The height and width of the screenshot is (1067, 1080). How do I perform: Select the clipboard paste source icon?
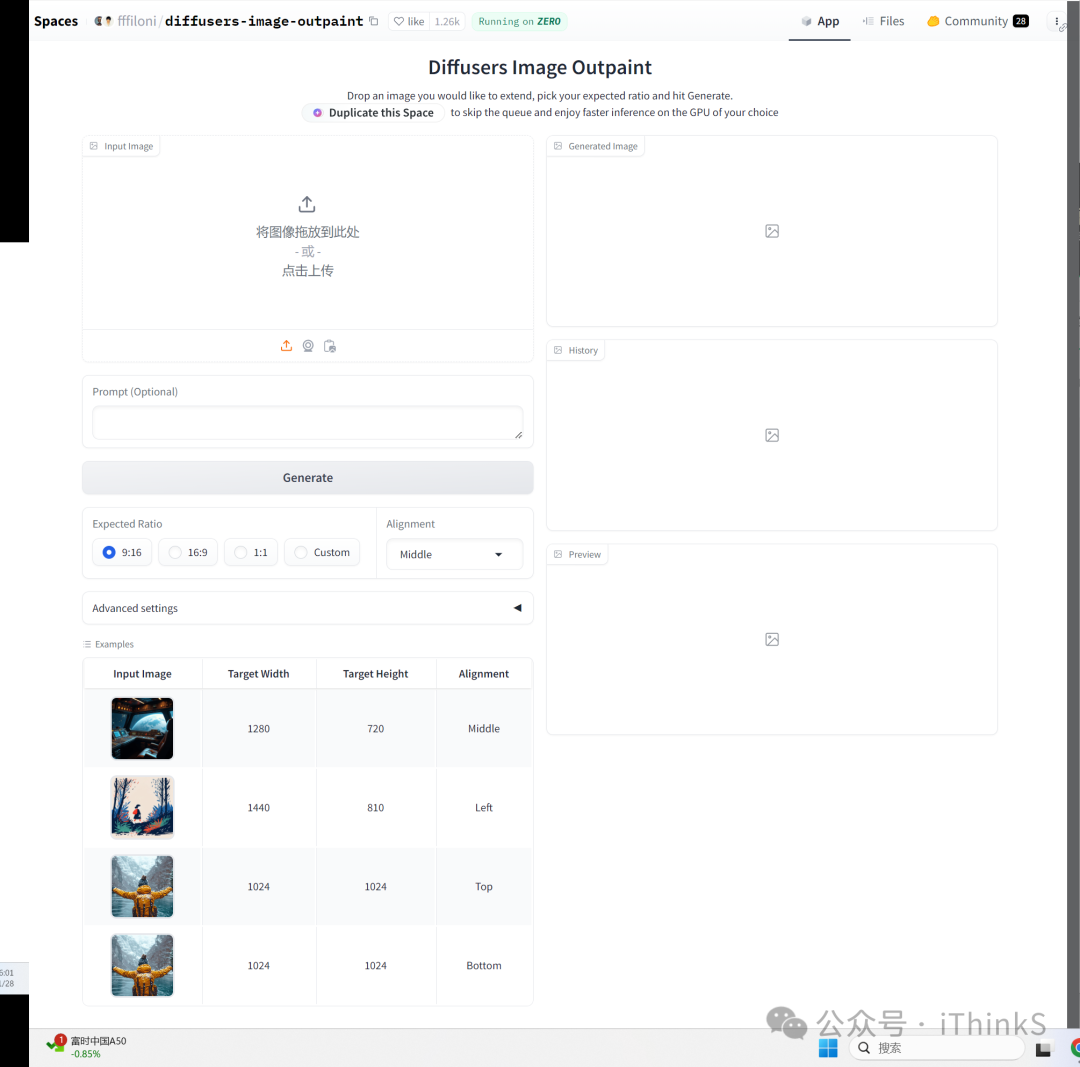click(x=330, y=346)
